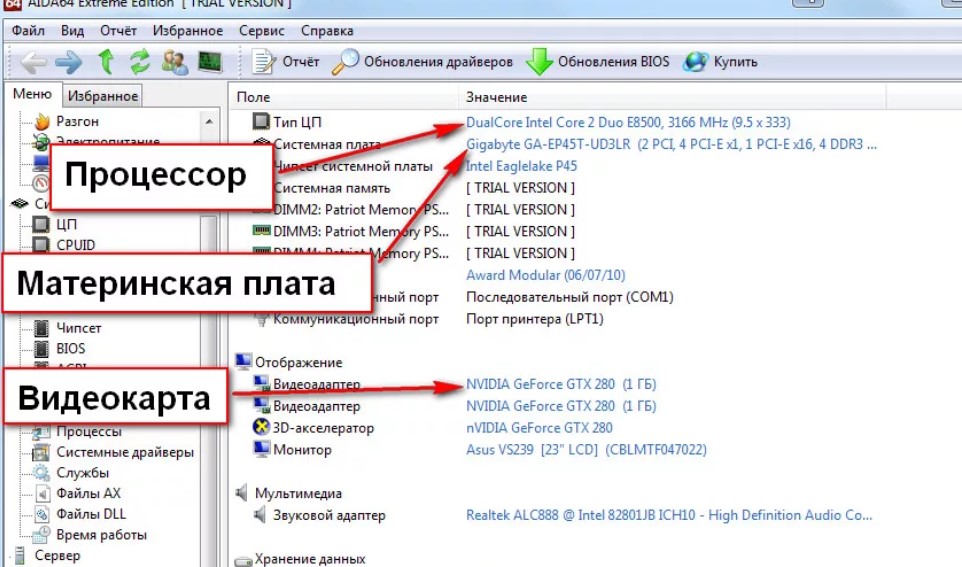Select Чипсет in the tree
Image resolution: width=962 pixels, height=567 pixels.
[79, 328]
